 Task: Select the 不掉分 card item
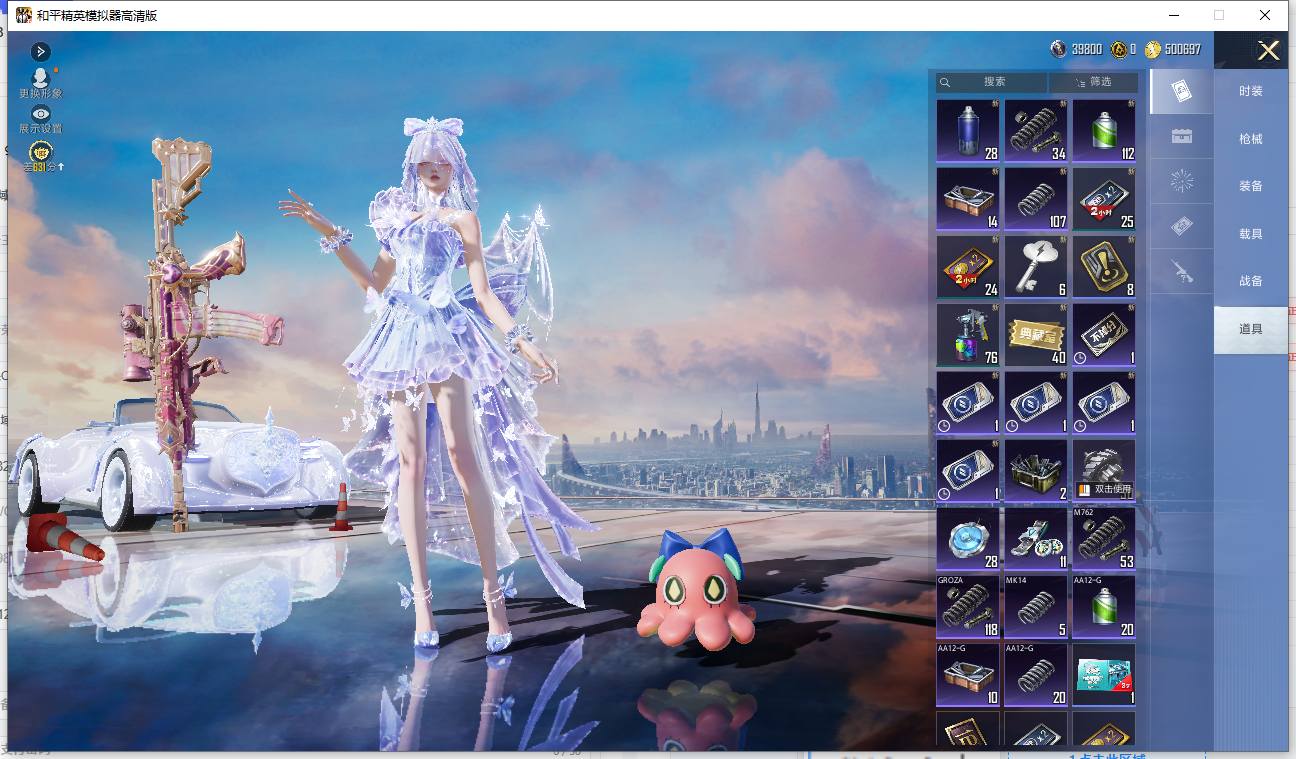[1104, 335]
